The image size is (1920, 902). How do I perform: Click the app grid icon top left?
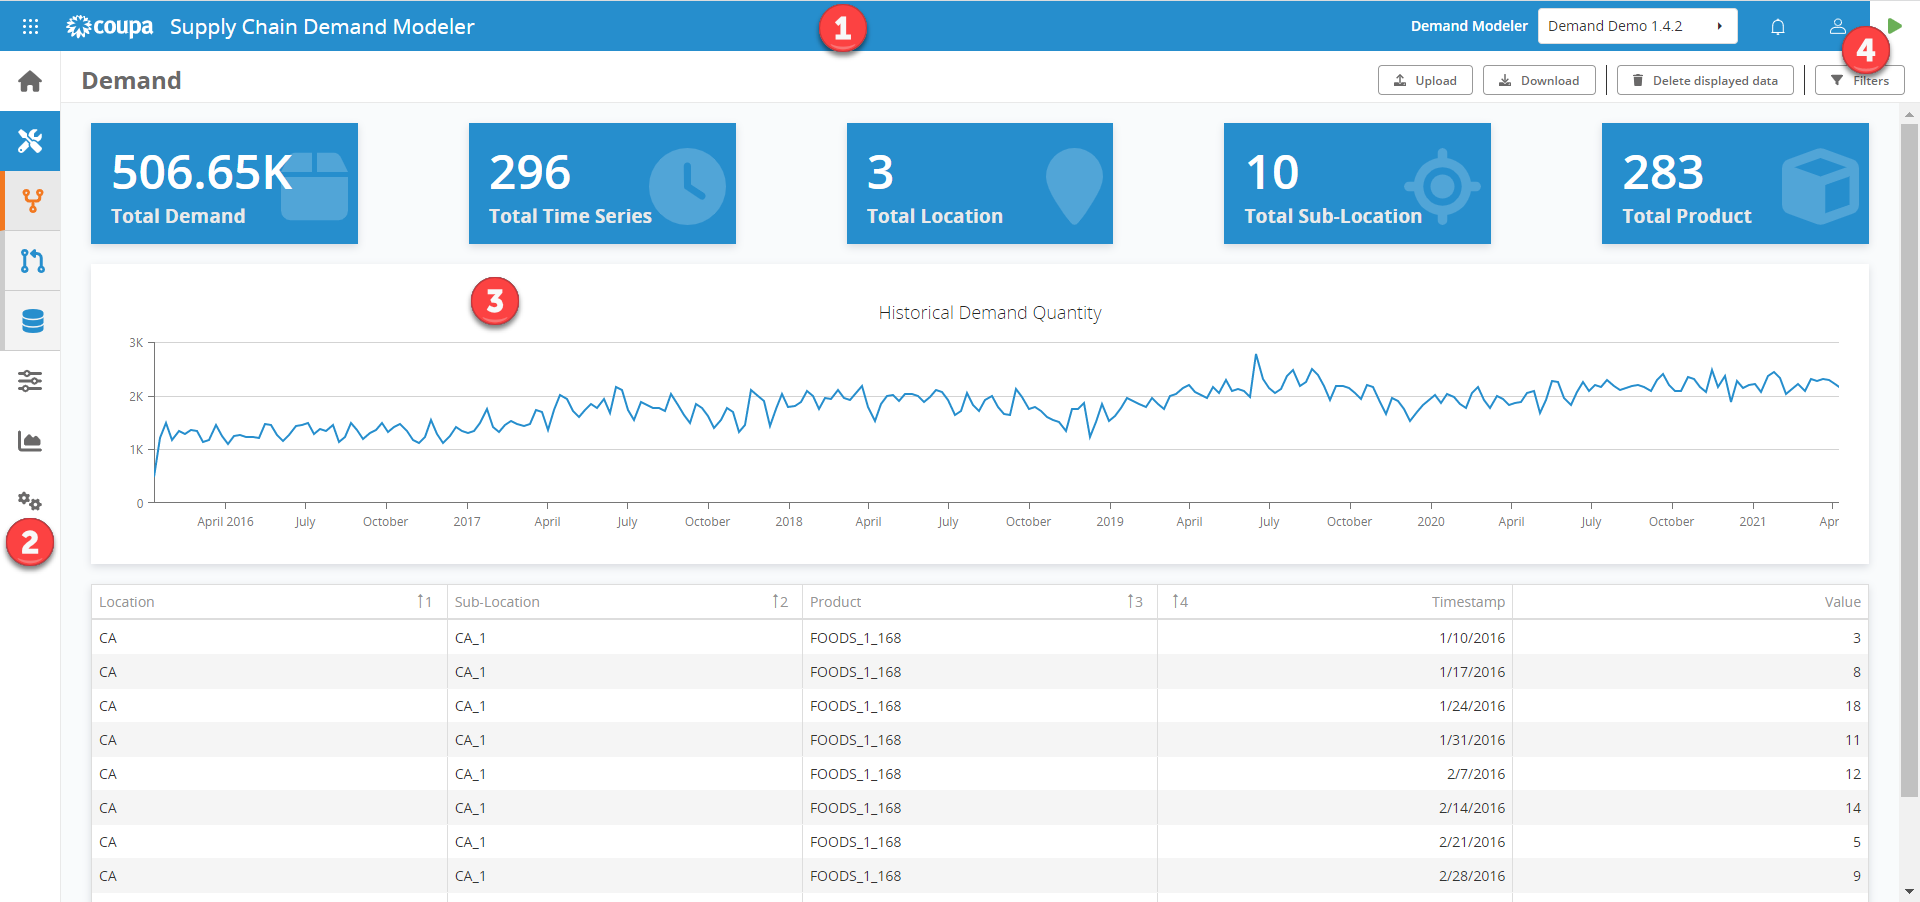point(29,26)
